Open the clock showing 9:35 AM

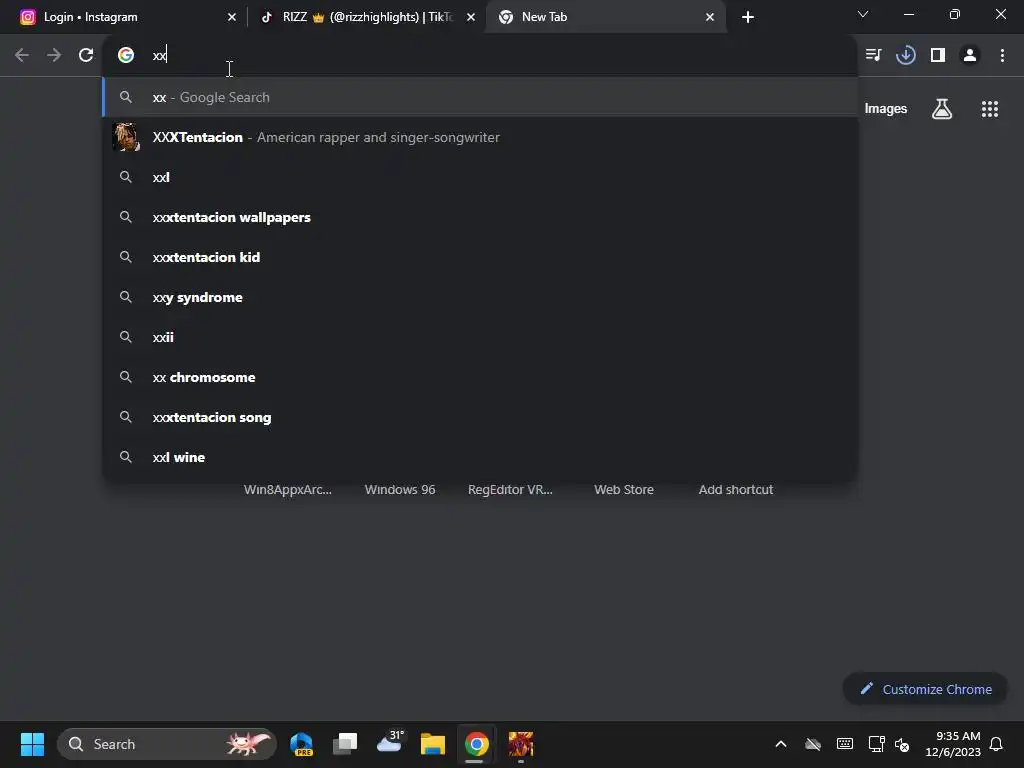[953, 744]
